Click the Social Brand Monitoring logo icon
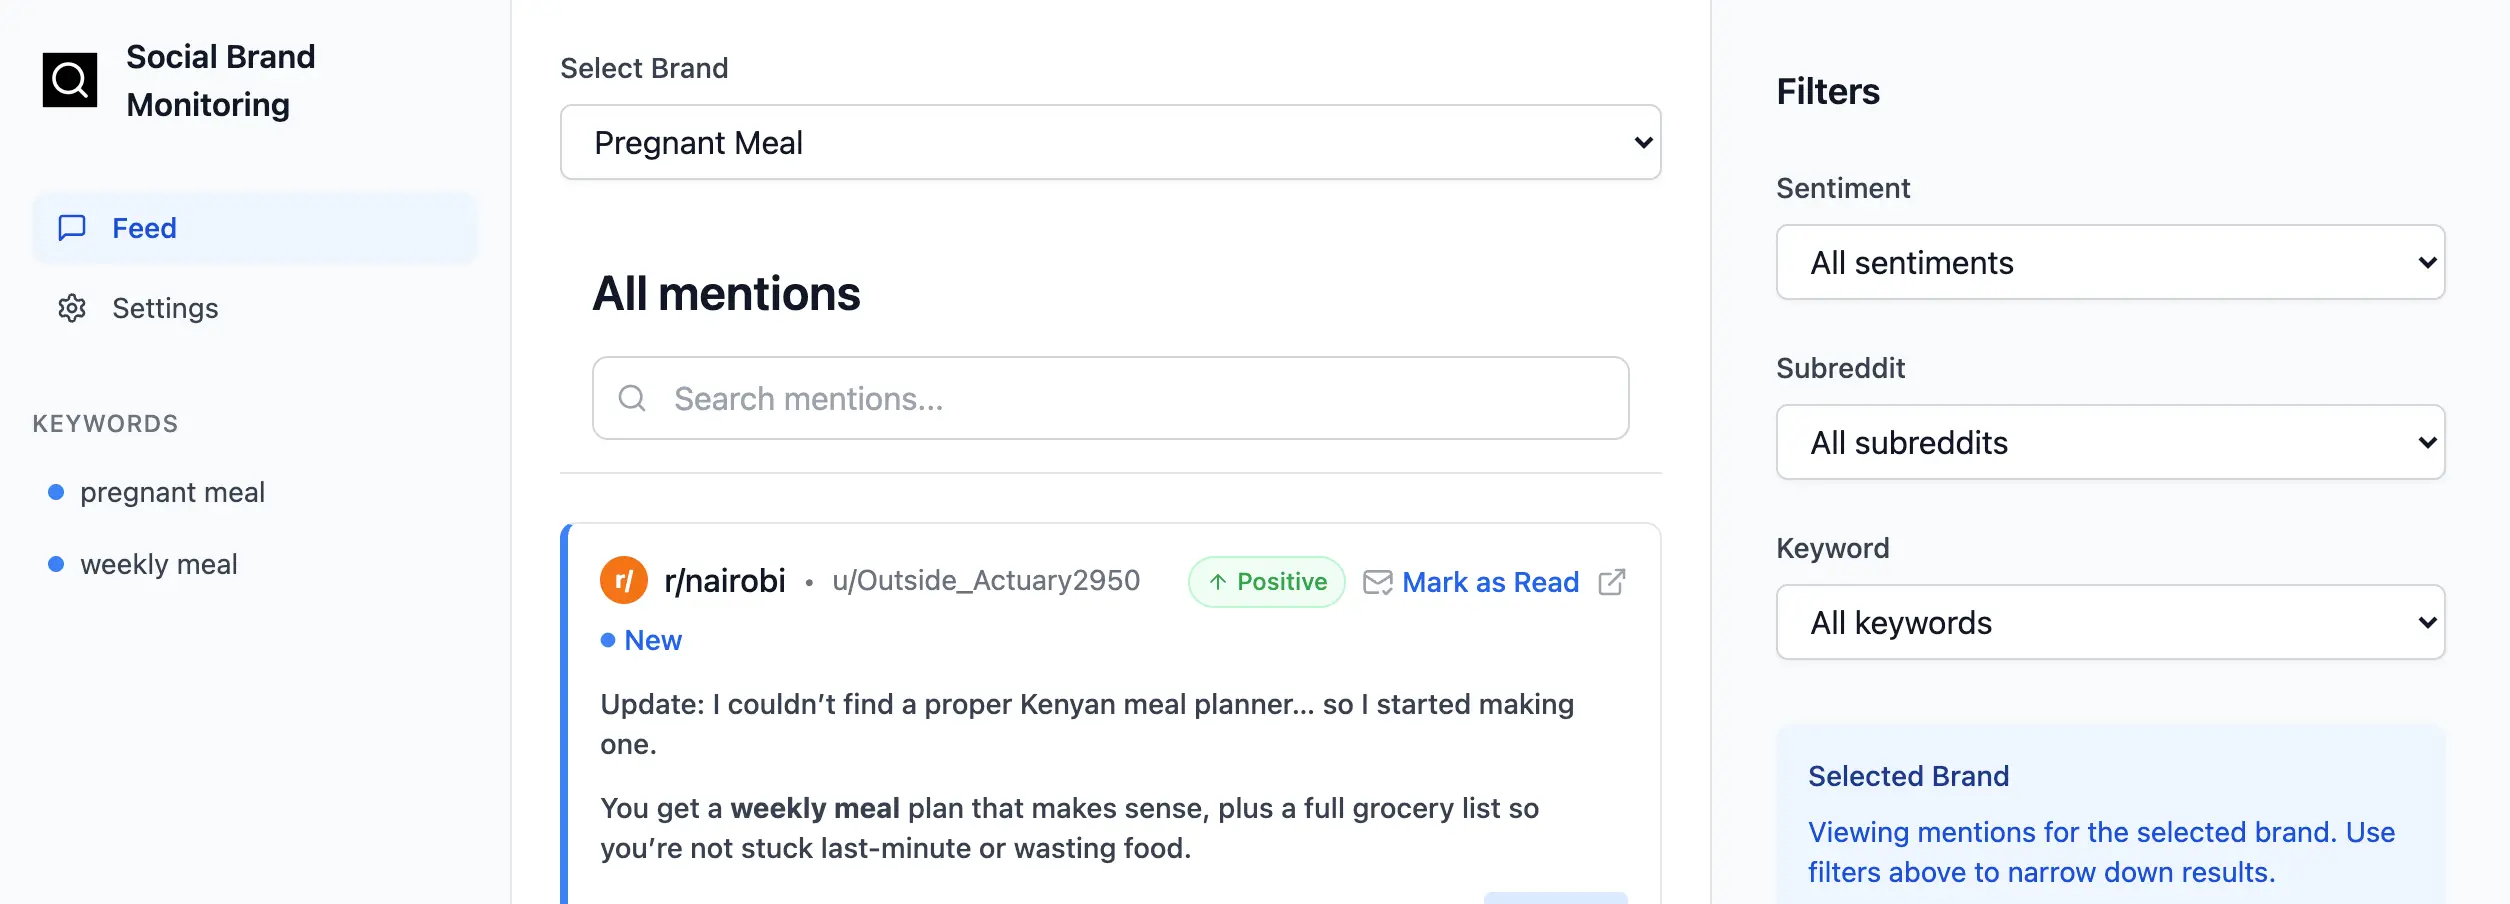Image resolution: width=2510 pixels, height=904 pixels. click(x=70, y=80)
